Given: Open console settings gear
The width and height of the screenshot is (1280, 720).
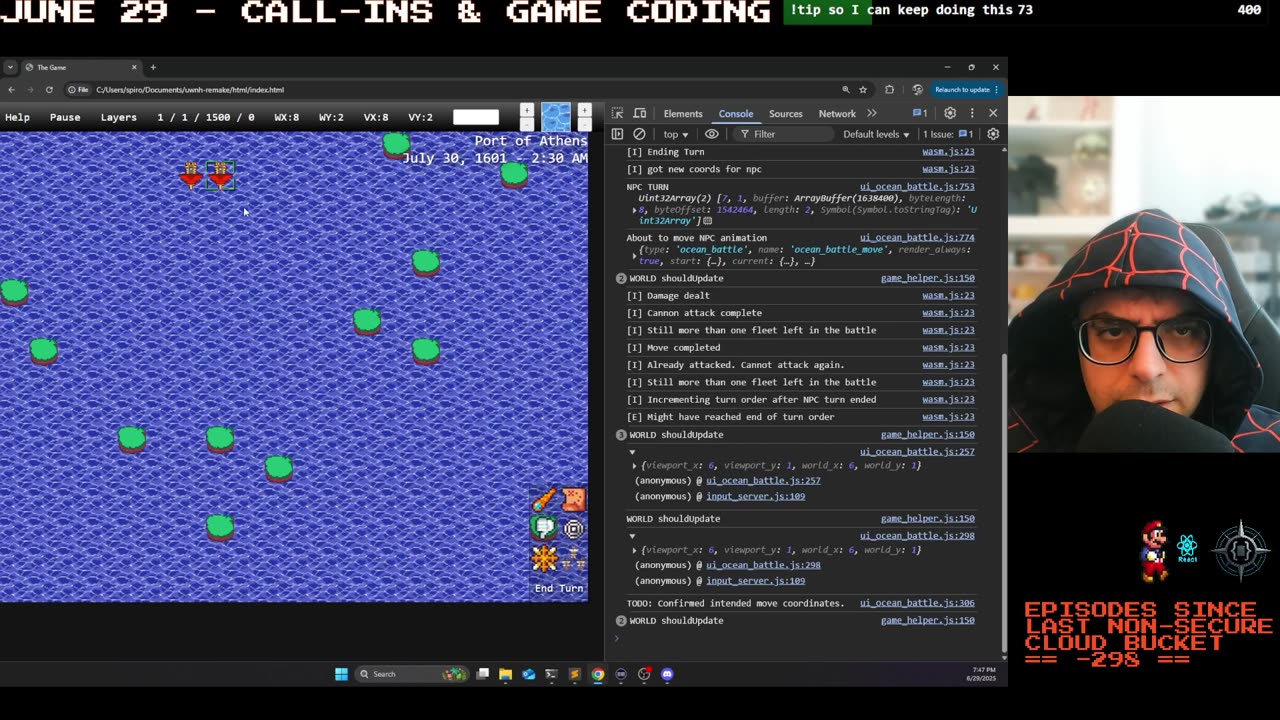Looking at the screenshot, I should [993, 134].
